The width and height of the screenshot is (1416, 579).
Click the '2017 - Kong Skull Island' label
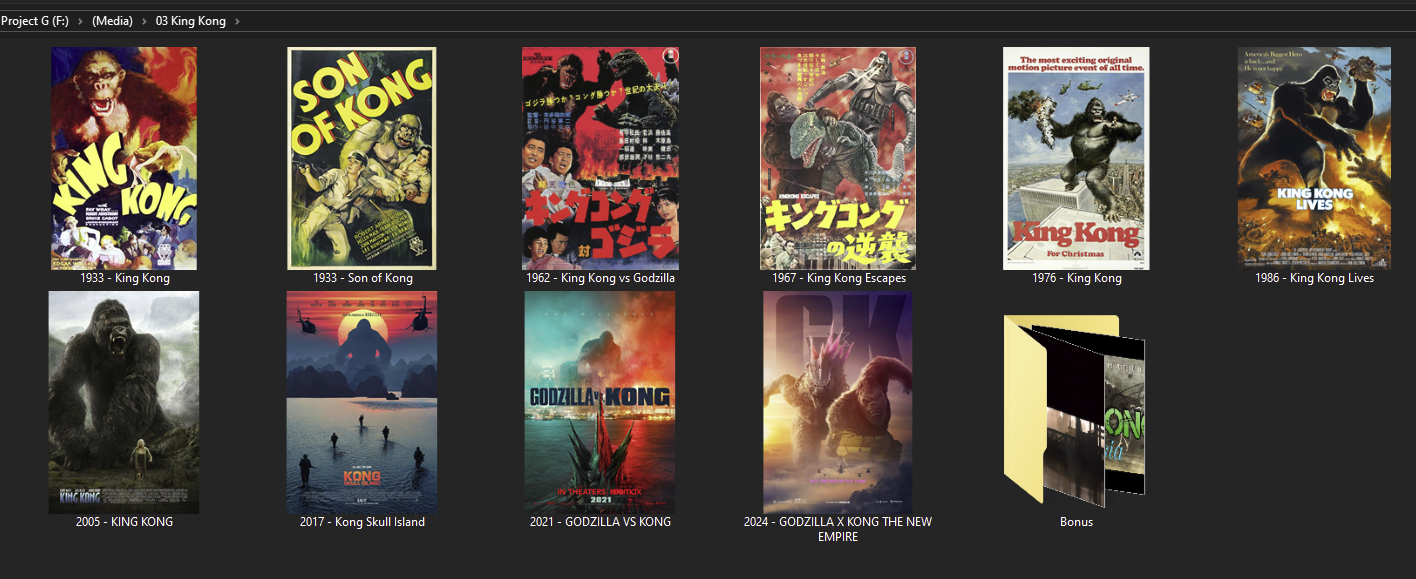pos(362,522)
